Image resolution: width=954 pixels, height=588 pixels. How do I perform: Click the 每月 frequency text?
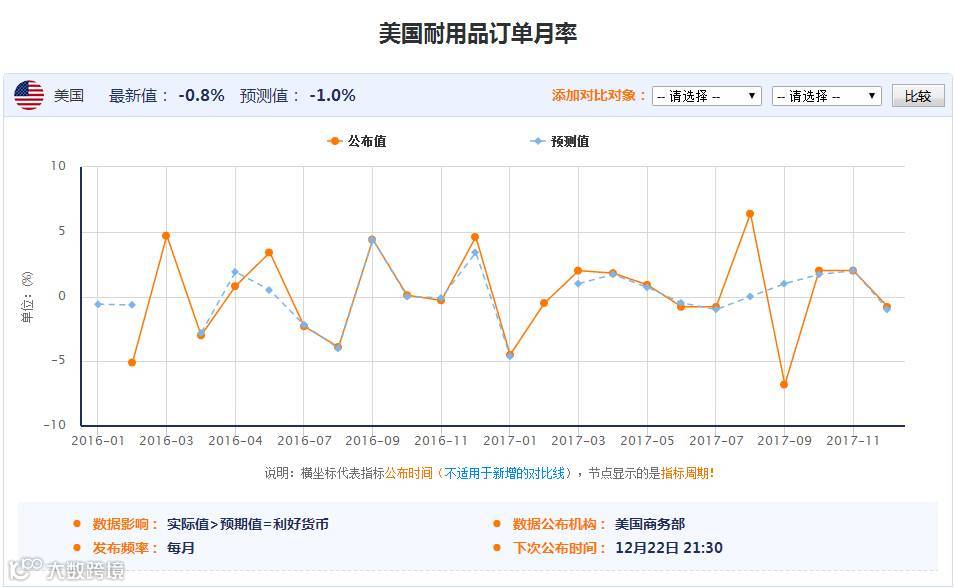[x=181, y=548]
